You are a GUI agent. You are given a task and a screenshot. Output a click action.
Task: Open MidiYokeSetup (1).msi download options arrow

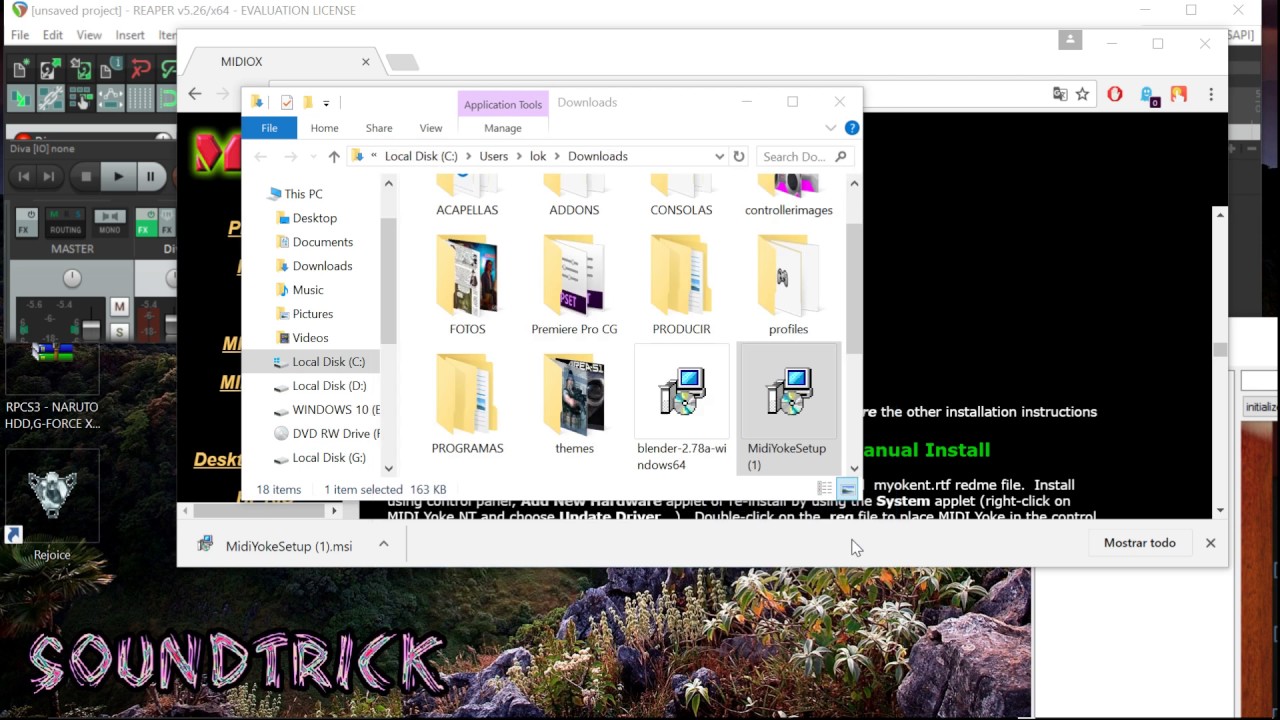[x=383, y=544]
